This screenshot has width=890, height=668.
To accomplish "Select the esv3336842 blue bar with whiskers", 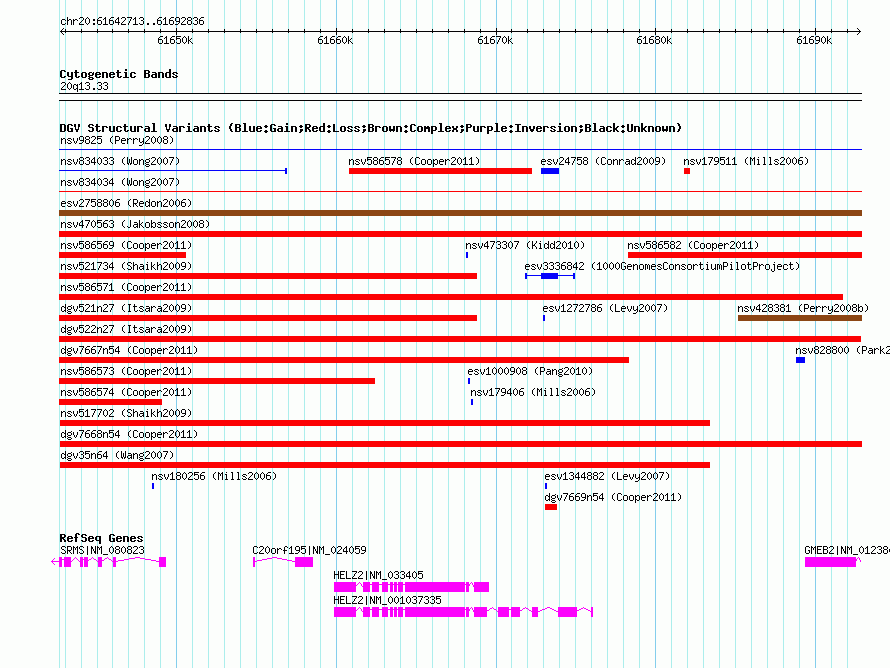I will tap(549, 276).
